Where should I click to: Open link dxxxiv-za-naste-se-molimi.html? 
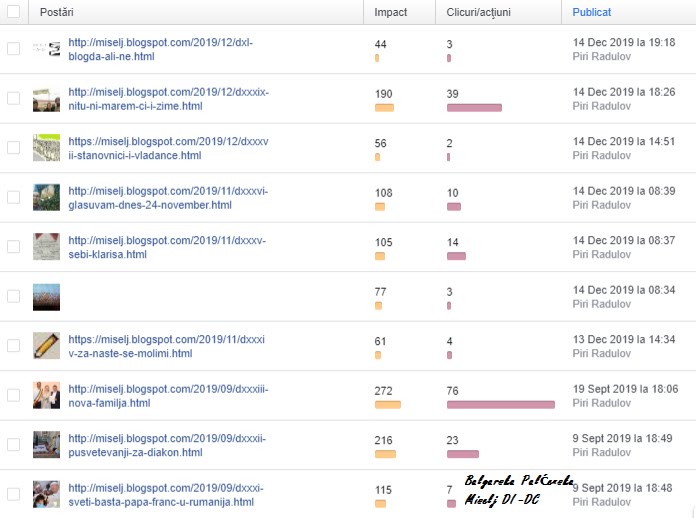pyautogui.click(x=166, y=346)
